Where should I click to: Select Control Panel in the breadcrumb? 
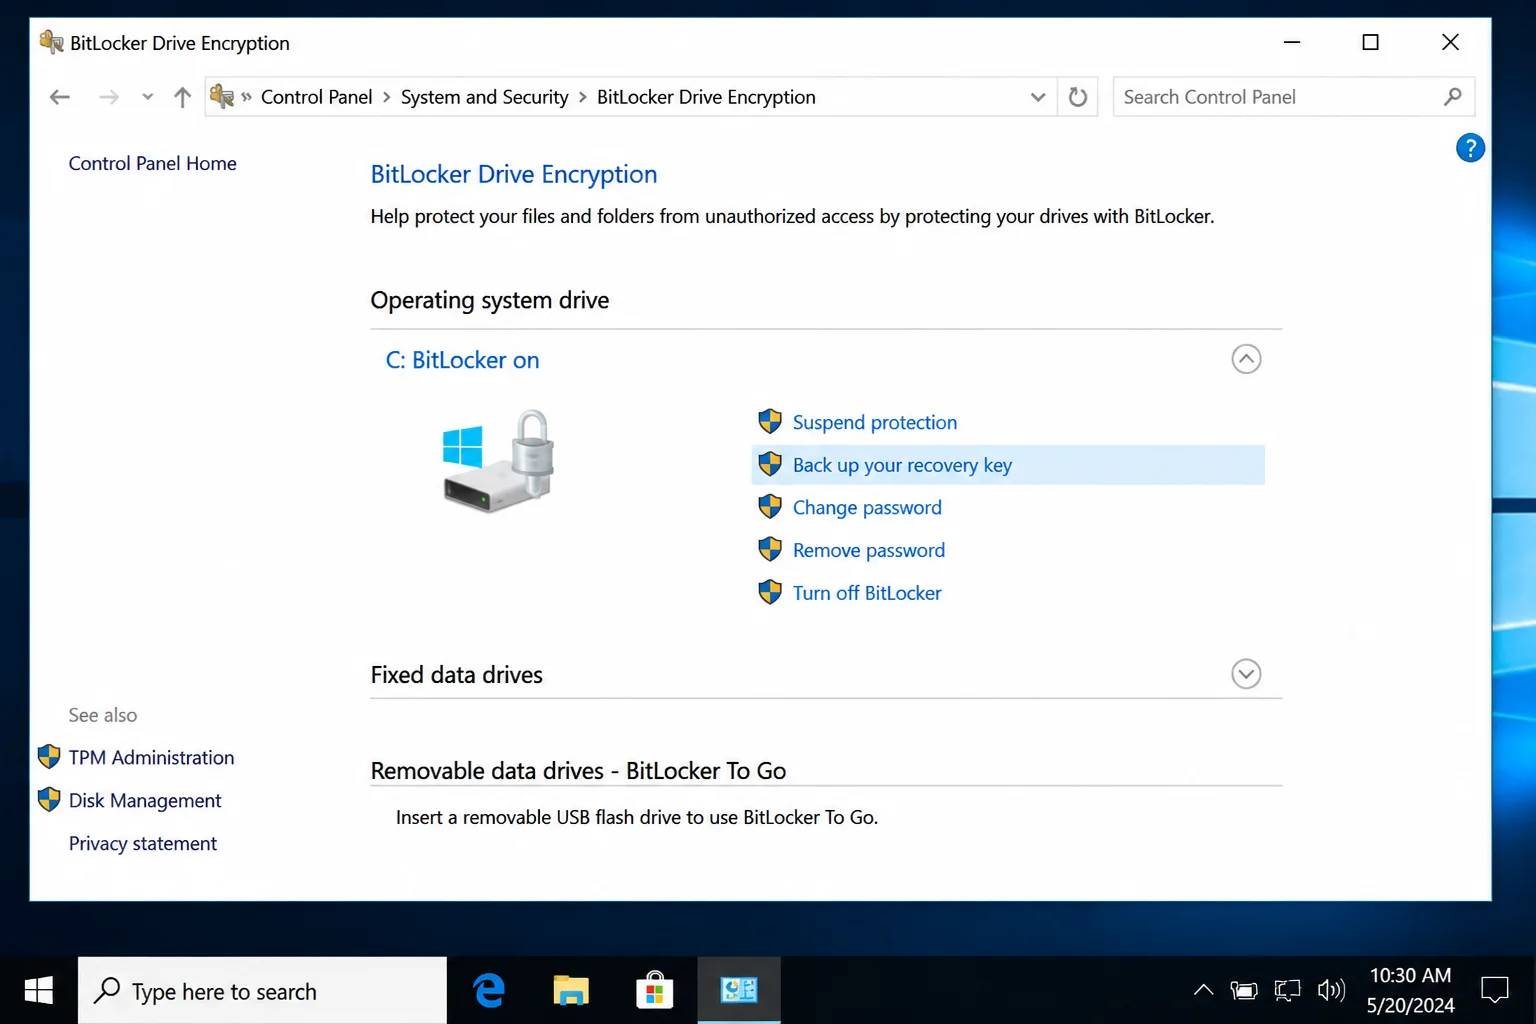point(316,97)
